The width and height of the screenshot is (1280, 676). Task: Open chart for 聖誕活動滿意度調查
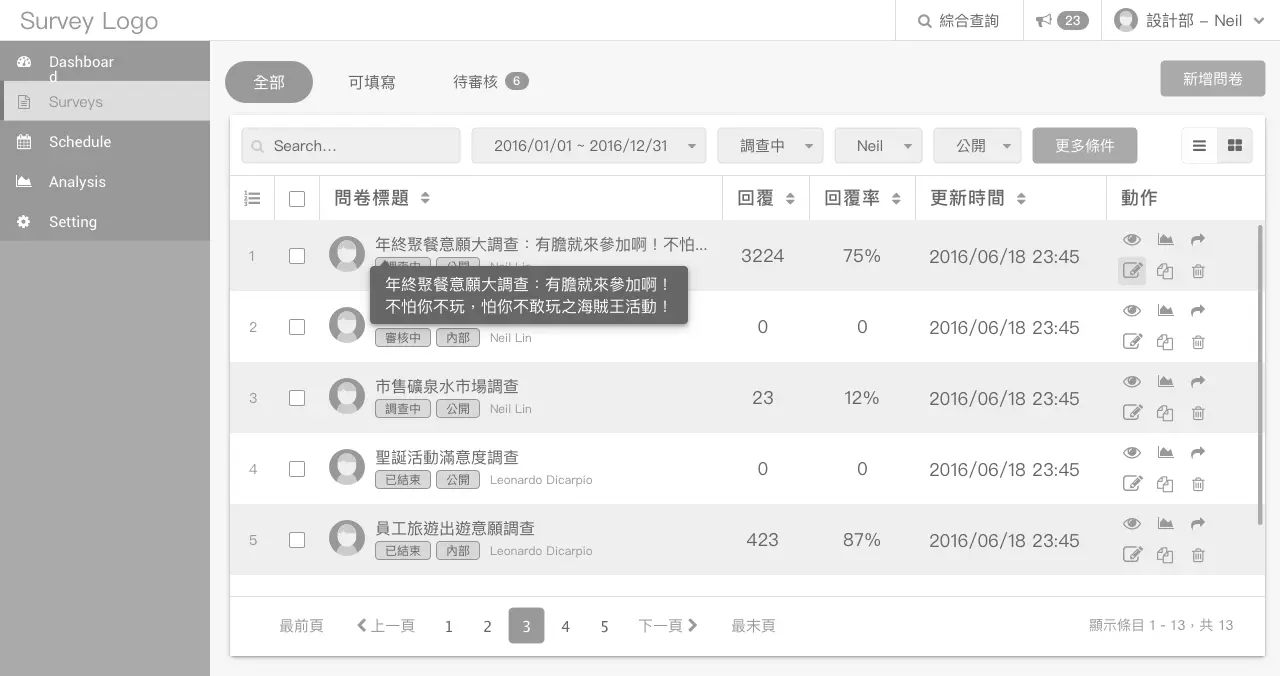click(1165, 453)
